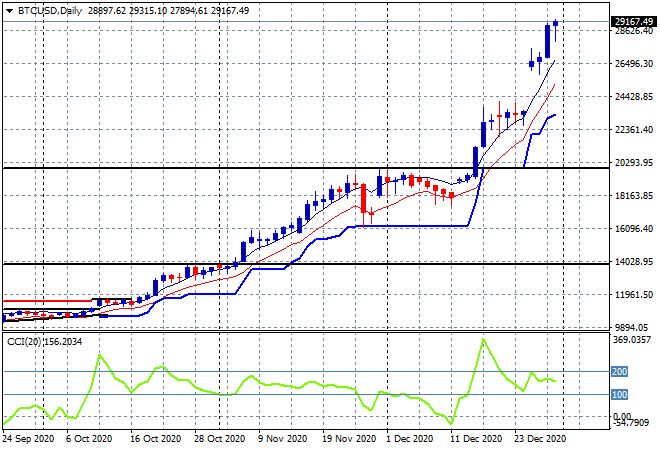Viewport: 660px width, 450px height.
Task: Click the BTCUSD,Daily chart title
Action: (50, 11)
